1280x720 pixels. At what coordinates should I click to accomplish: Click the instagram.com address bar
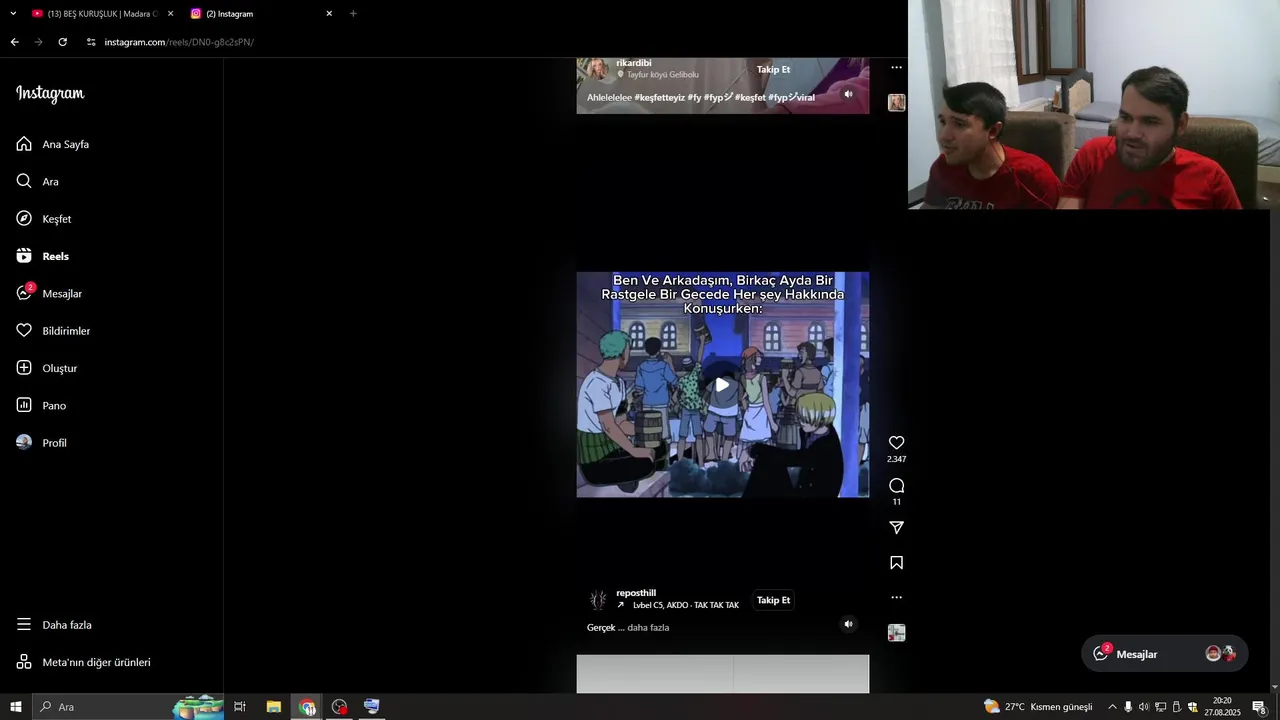click(x=179, y=42)
